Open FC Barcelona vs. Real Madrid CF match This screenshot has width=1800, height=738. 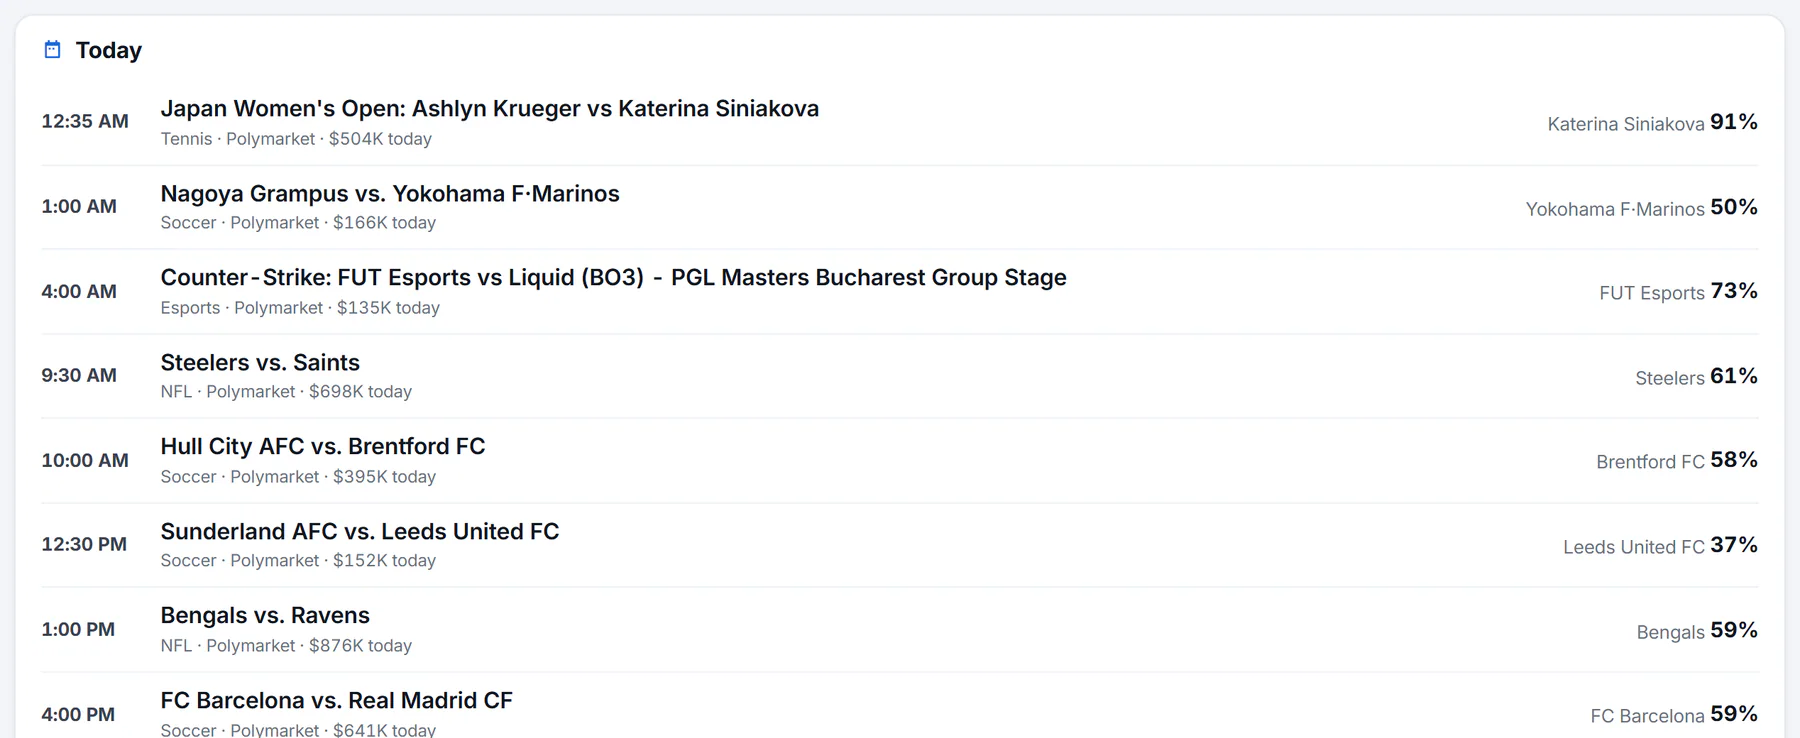(x=337, y=700)
